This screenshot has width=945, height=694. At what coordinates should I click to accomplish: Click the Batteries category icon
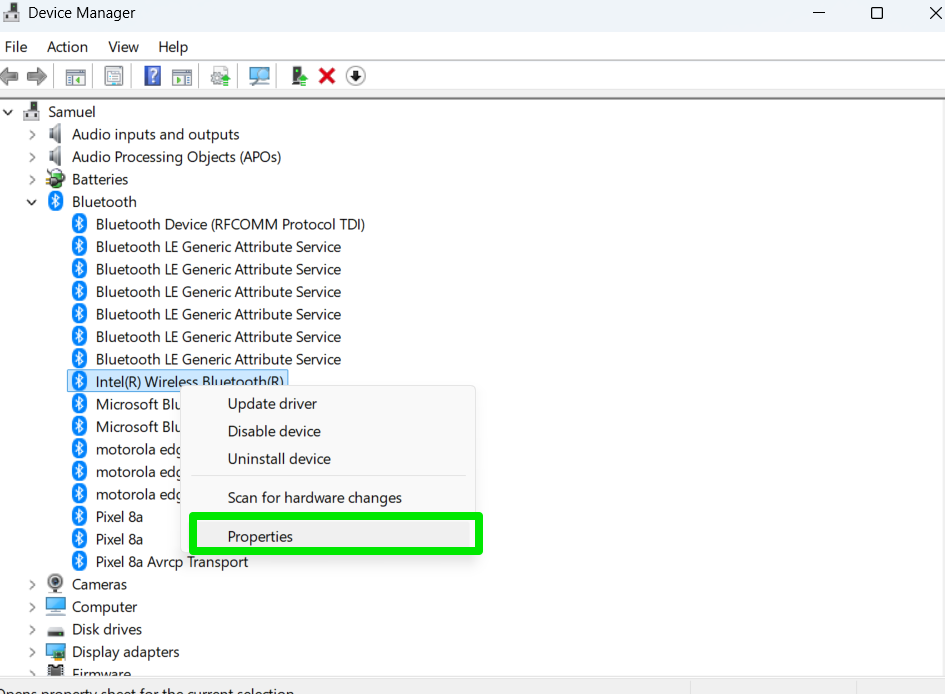click(55, 179)
